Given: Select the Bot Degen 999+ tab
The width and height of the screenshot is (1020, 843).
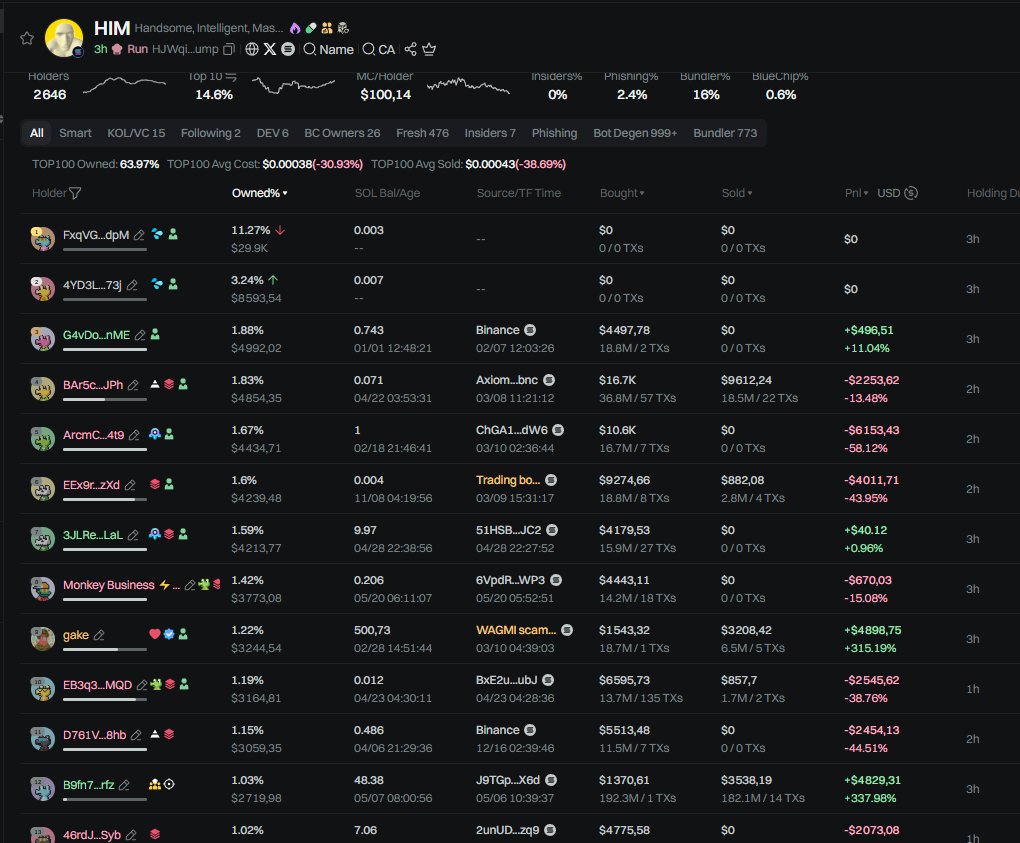Looking at the screenshot, I should [x=635, y=133].
